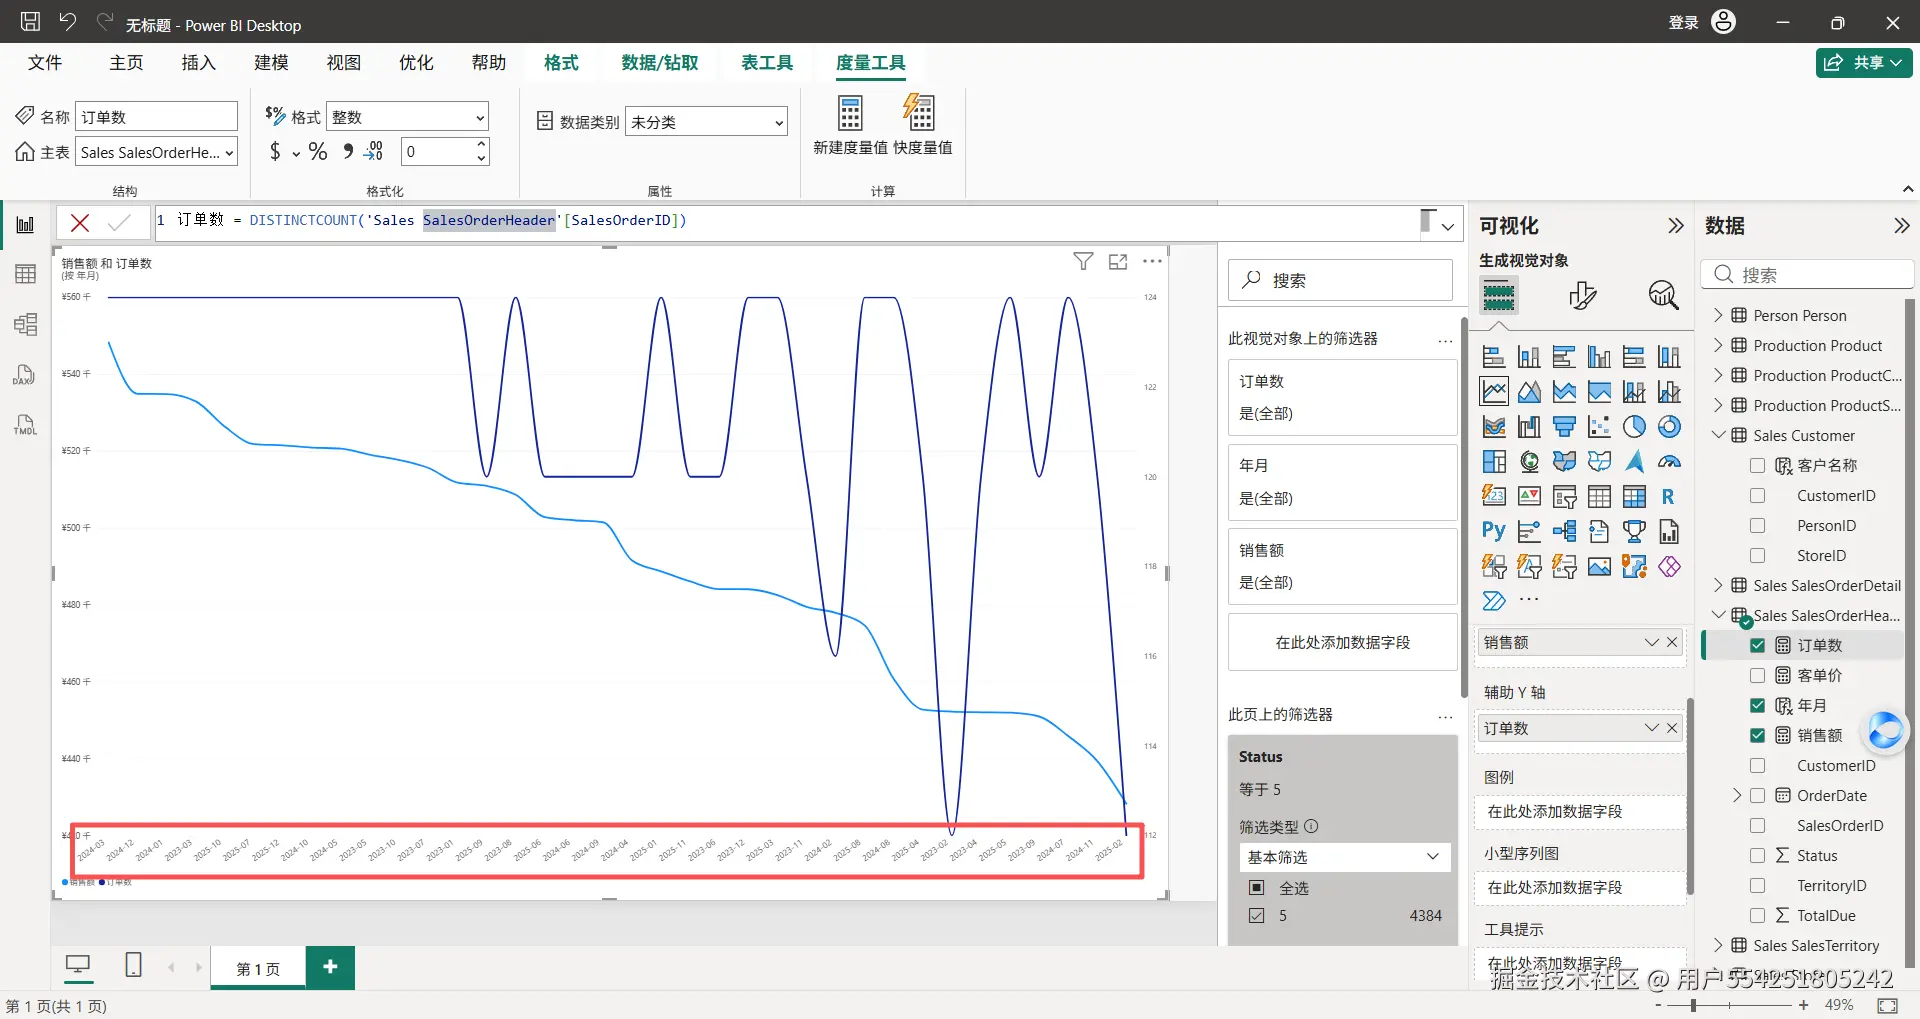Open the 文件 menu
The image size is (1920, 1019).
[45, 63]
